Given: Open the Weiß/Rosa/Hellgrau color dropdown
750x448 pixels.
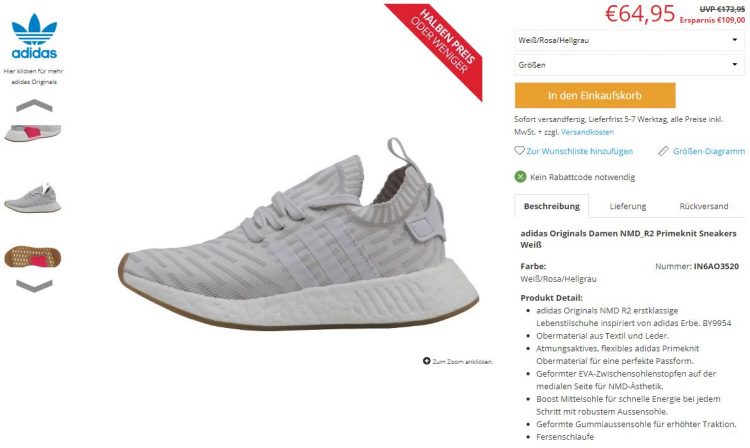Looking at the screenshot, I should point(629,40).
